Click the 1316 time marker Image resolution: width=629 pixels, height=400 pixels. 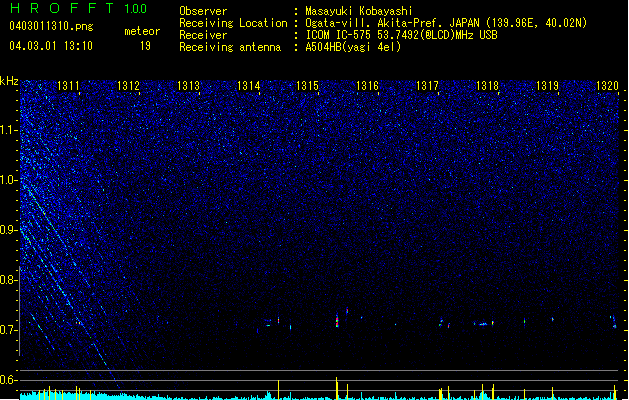(367, 86)
